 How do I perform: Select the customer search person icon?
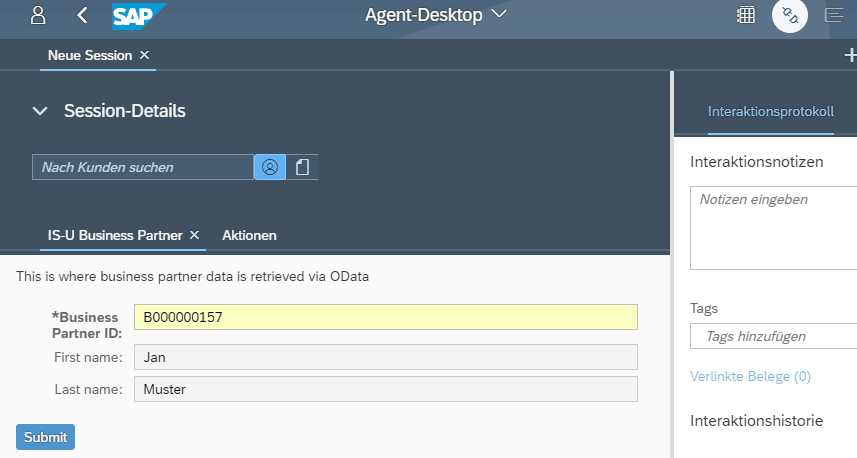click(270, 167)
